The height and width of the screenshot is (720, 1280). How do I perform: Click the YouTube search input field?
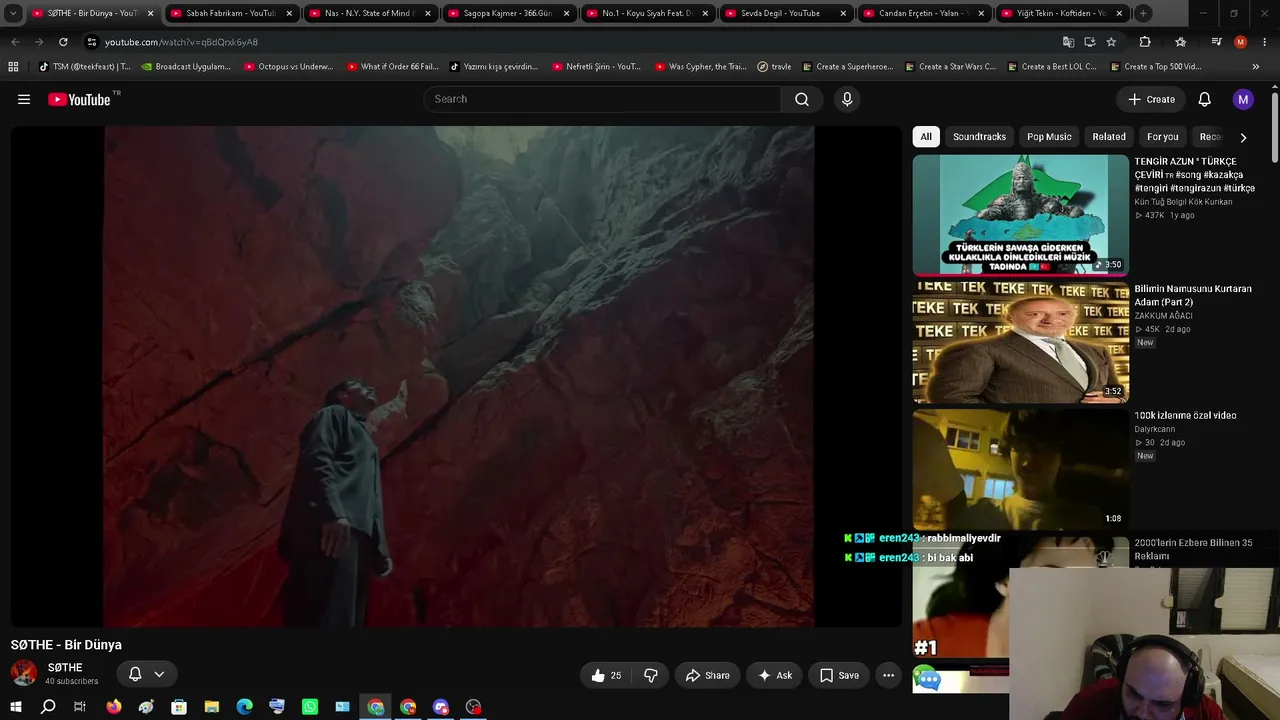(x=603, y=99)
